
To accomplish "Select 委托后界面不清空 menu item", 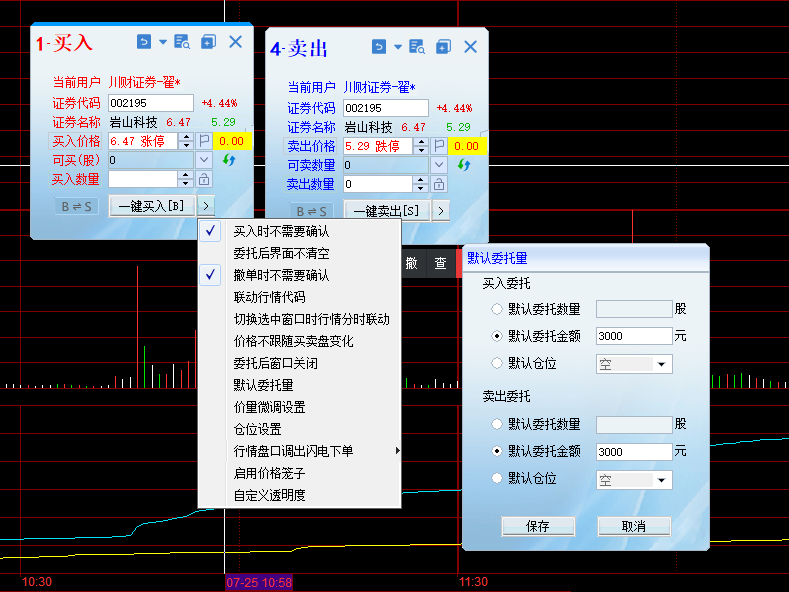I will pyautogui.click(x=300, y=253).
